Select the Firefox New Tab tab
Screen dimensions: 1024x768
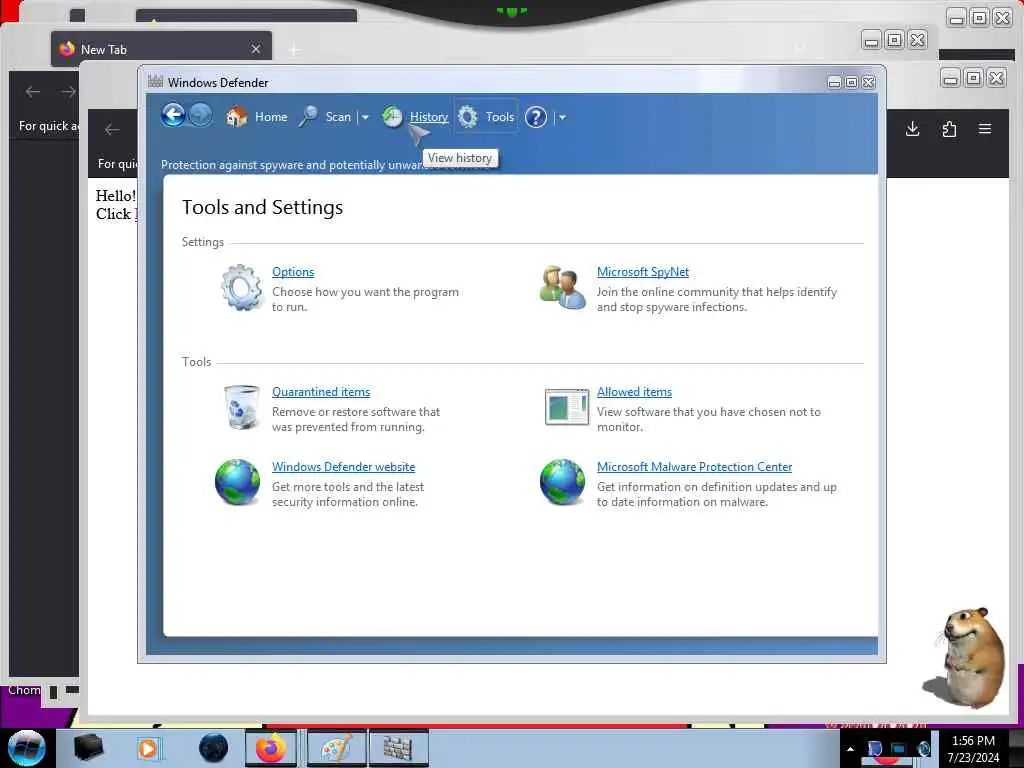pyautogui.click(x=161, y=49)
